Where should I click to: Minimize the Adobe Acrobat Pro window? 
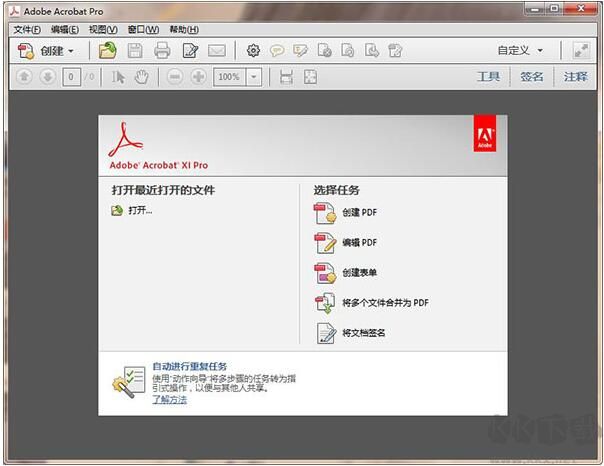click(x=535, y=8)
